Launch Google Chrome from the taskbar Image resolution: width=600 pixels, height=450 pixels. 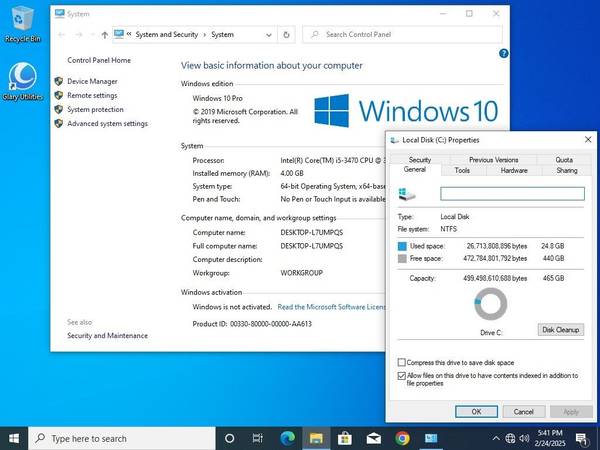(x=402, y=438)
